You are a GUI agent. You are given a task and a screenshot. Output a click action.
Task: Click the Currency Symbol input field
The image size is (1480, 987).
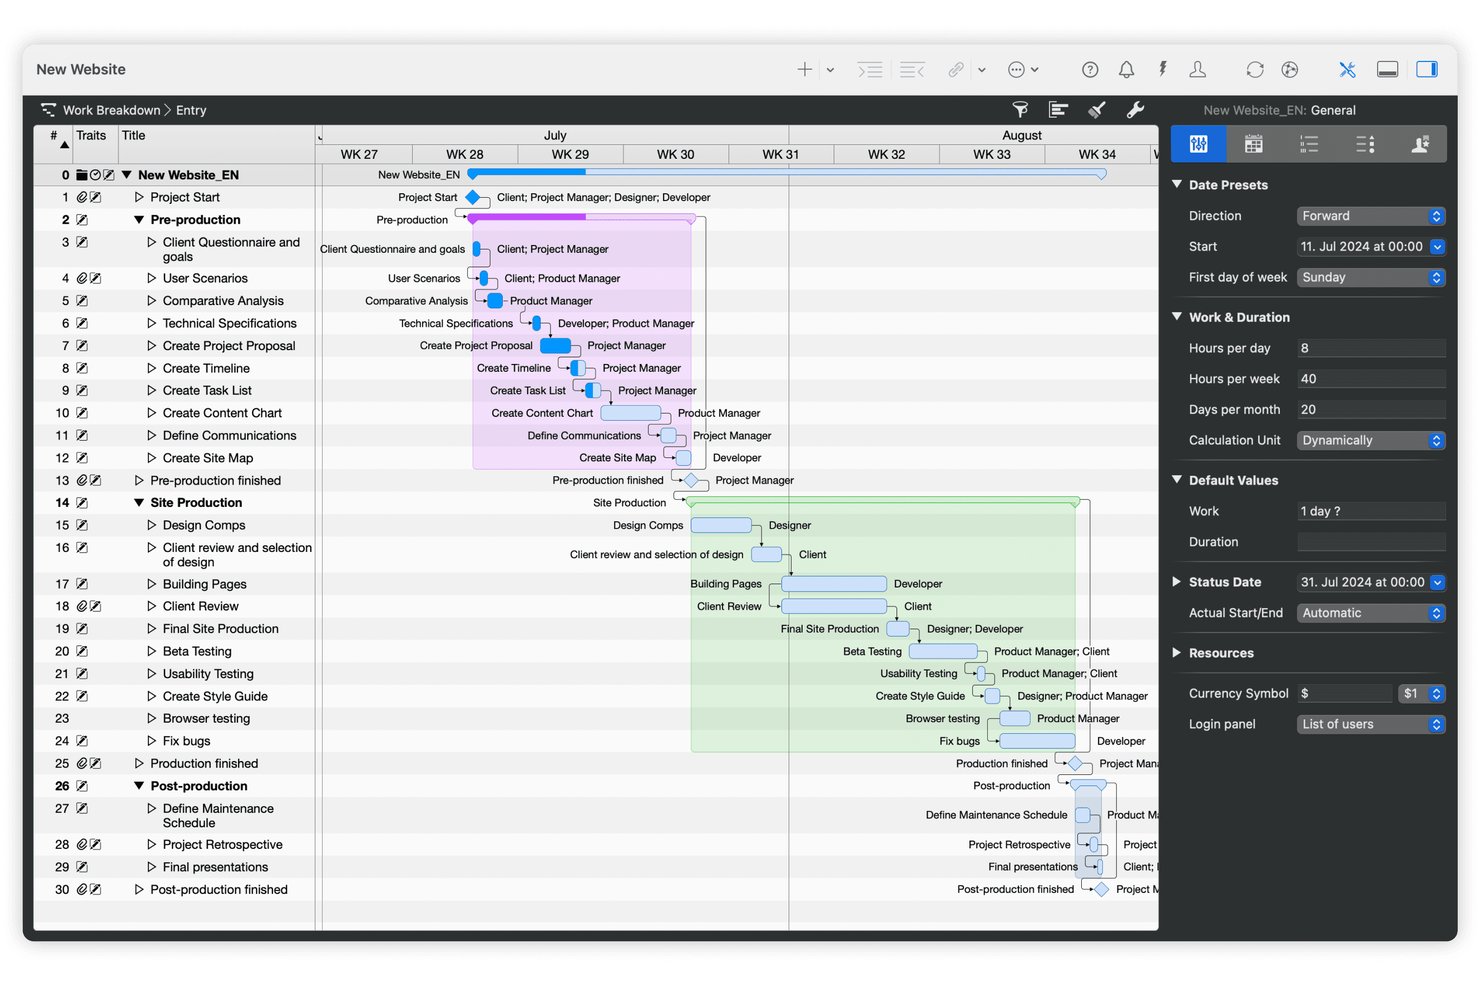[1344, 693]
